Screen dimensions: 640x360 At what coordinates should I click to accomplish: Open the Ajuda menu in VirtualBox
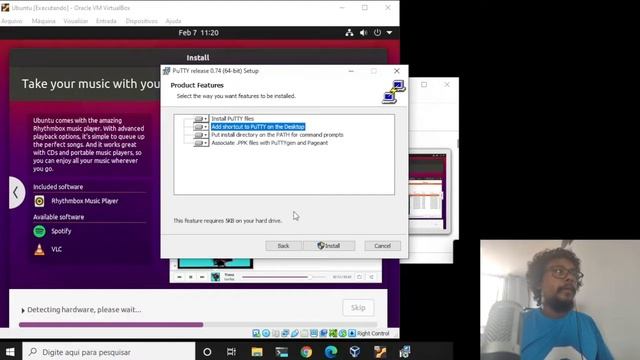coord(173,21)
